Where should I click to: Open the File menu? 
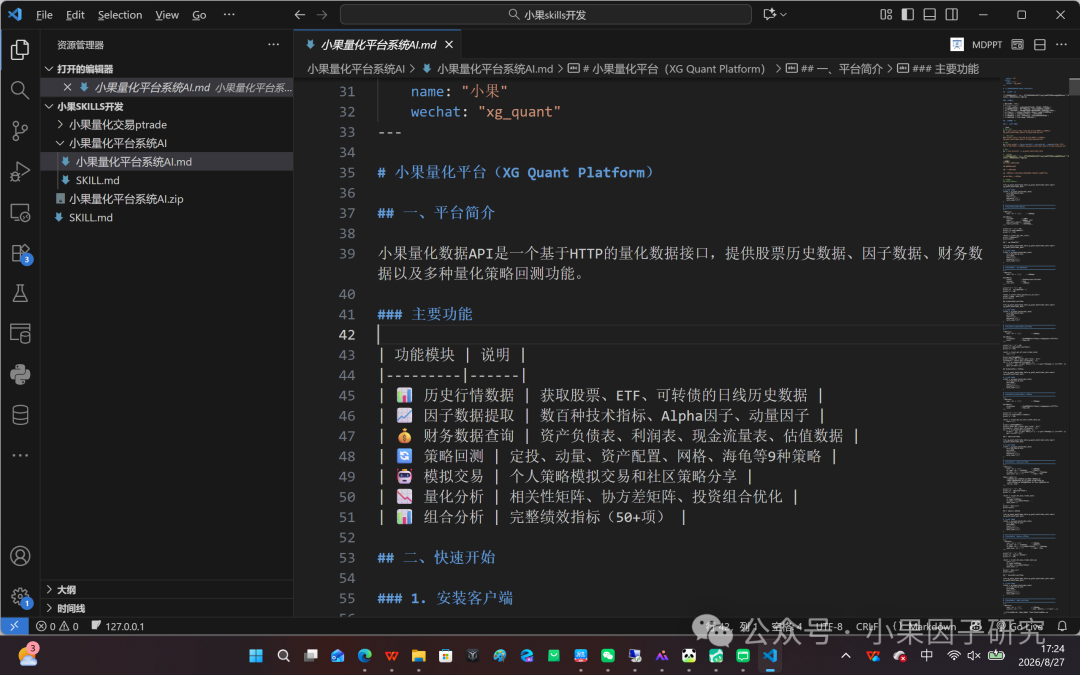click(x=44, y=14)
